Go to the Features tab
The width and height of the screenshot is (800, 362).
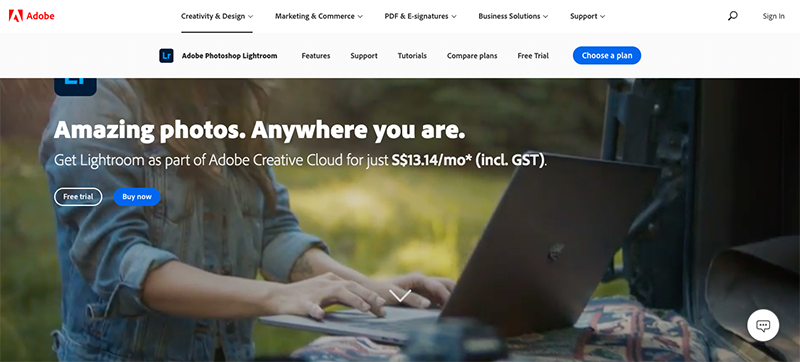coord(316,56)
